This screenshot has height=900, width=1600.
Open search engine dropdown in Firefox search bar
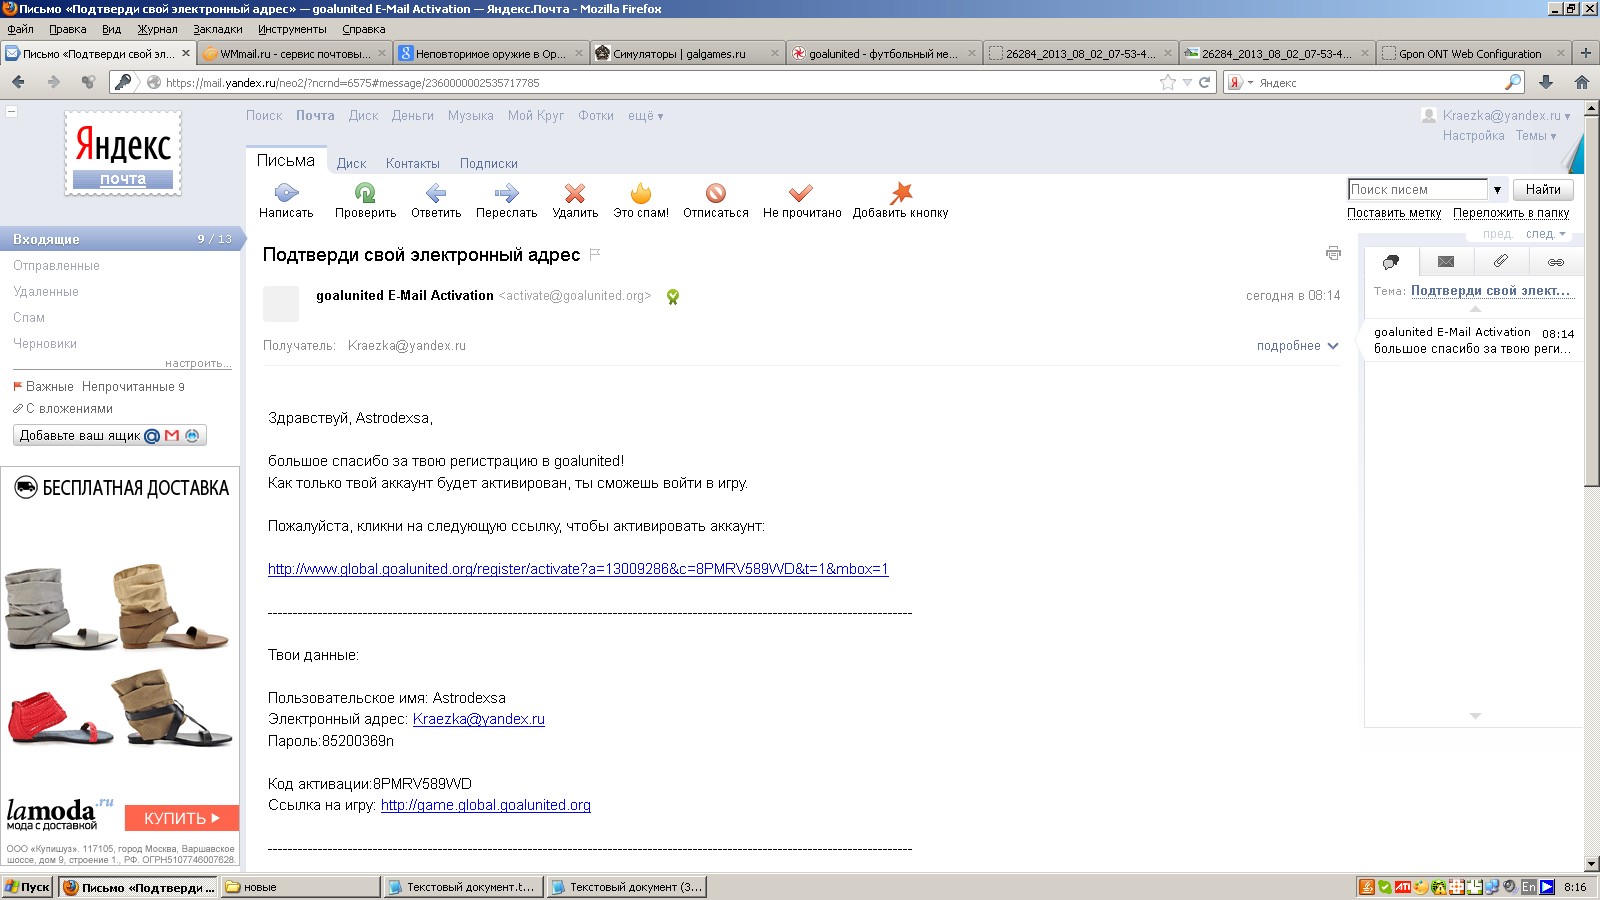[1240, 82]
